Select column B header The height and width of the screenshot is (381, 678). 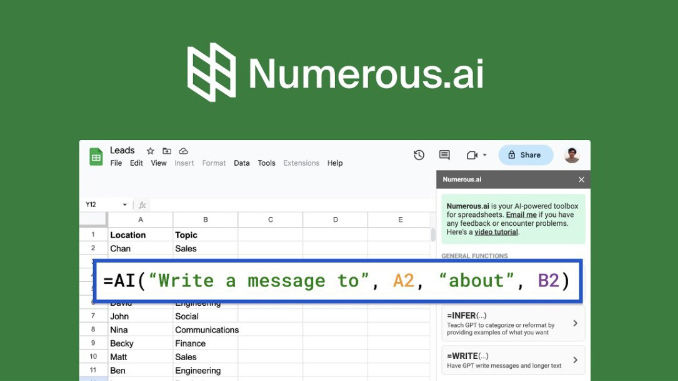205,220
